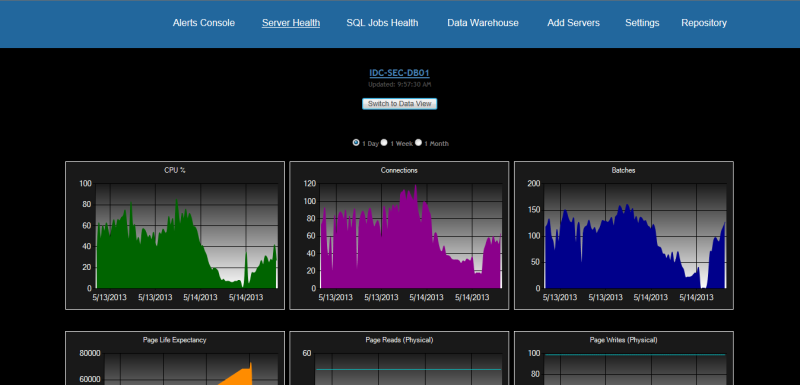Select the 1 Week radio option
This screenshot has width=800, height=385.
384,143
